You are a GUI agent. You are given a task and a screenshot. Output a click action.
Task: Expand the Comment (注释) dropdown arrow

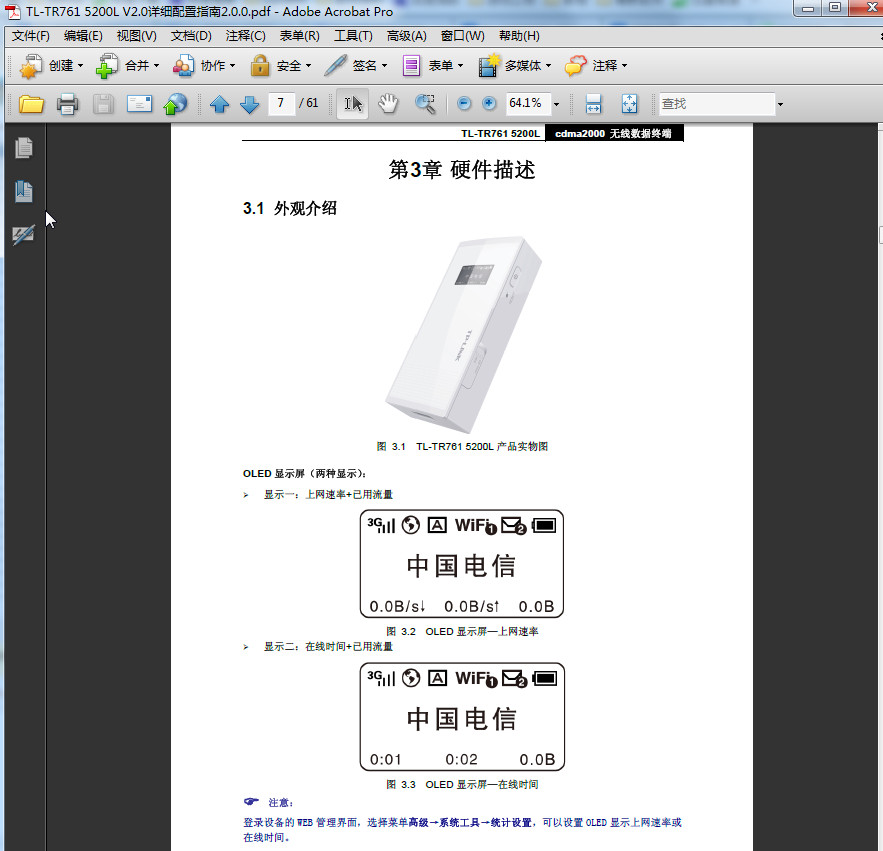(625, 66)
